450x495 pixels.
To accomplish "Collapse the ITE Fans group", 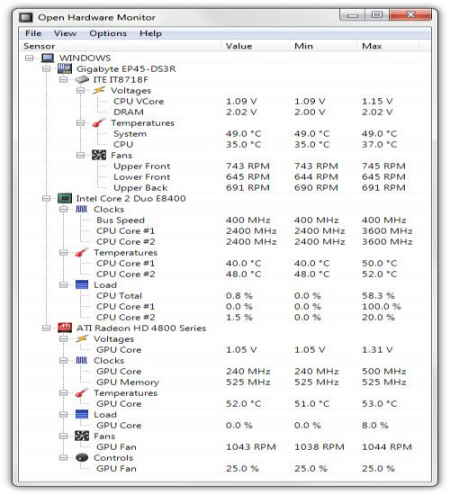I will [80, 155].
